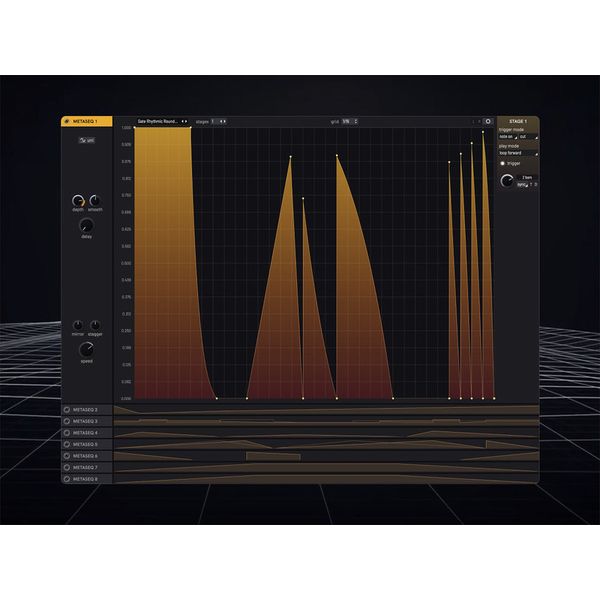Click the delay knob

(x=86, y=226)
